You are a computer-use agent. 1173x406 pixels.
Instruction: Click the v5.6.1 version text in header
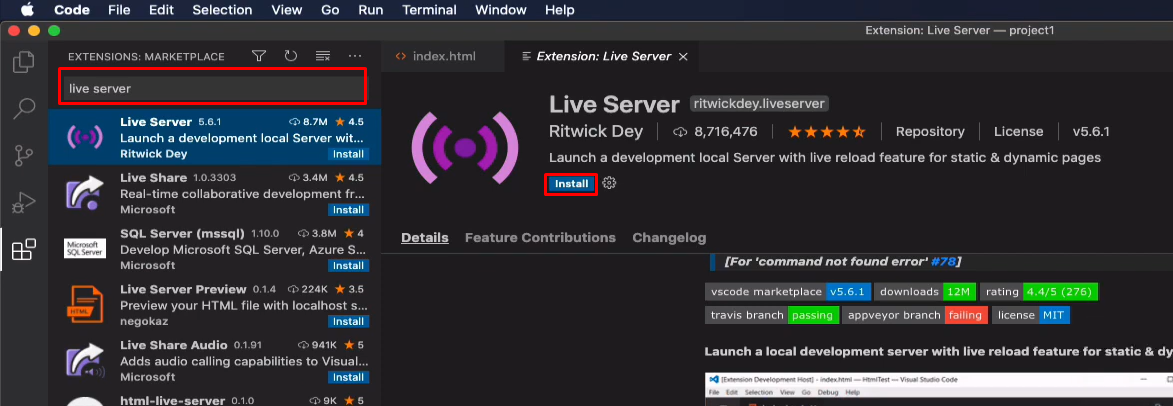pos(1091,132)
